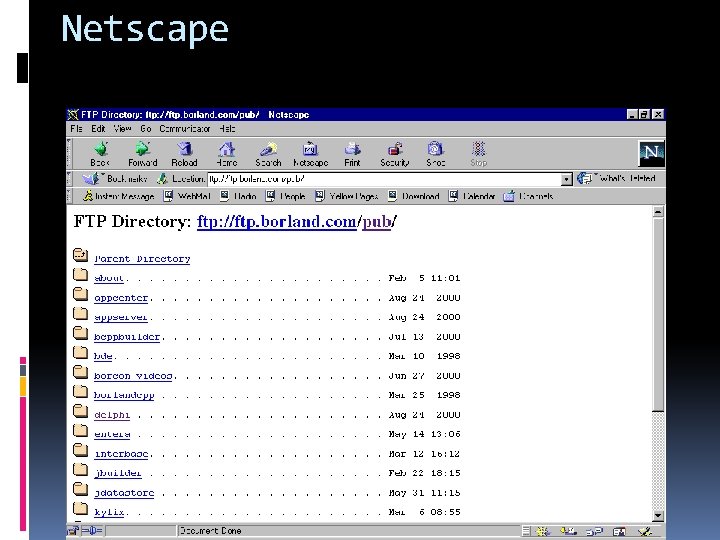The height and width of the screenshot is (540, 720).
Task: Open the People shortcut
Action: coord(286,196)
